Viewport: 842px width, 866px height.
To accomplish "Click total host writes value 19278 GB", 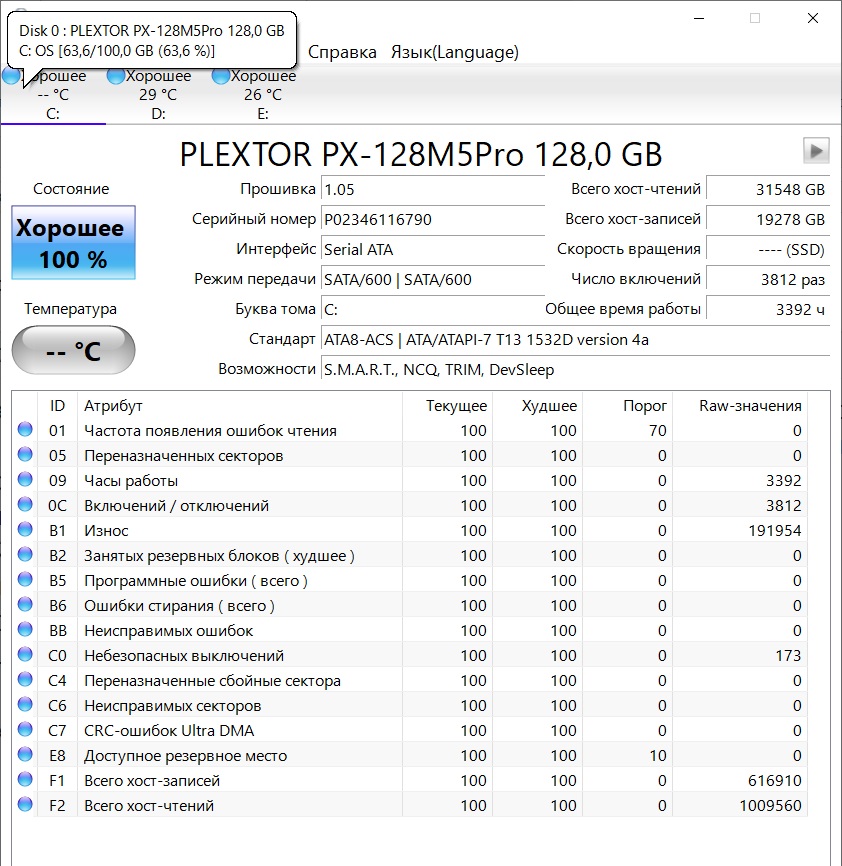I will (768, 219).
